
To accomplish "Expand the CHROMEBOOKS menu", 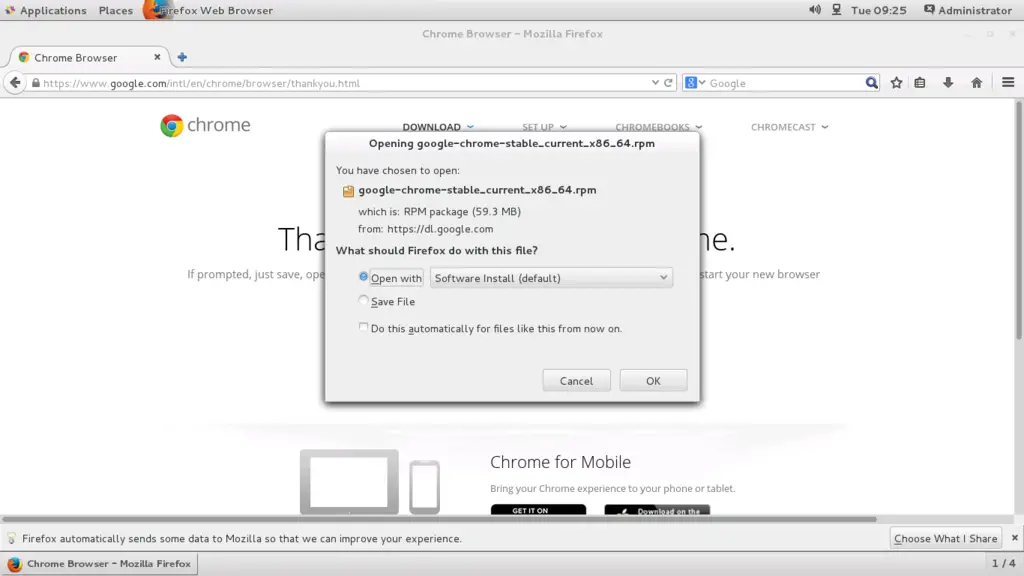I will [x=659, y=127].
